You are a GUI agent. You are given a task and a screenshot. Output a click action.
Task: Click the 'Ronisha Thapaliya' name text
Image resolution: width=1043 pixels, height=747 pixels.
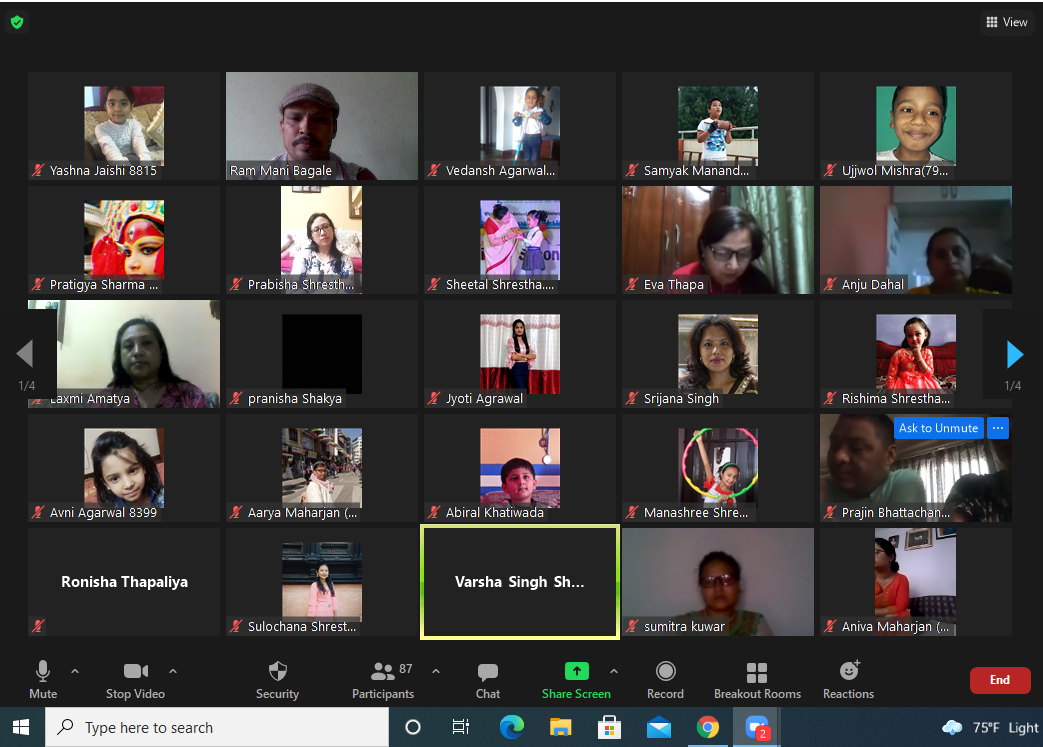pos(124,582)
